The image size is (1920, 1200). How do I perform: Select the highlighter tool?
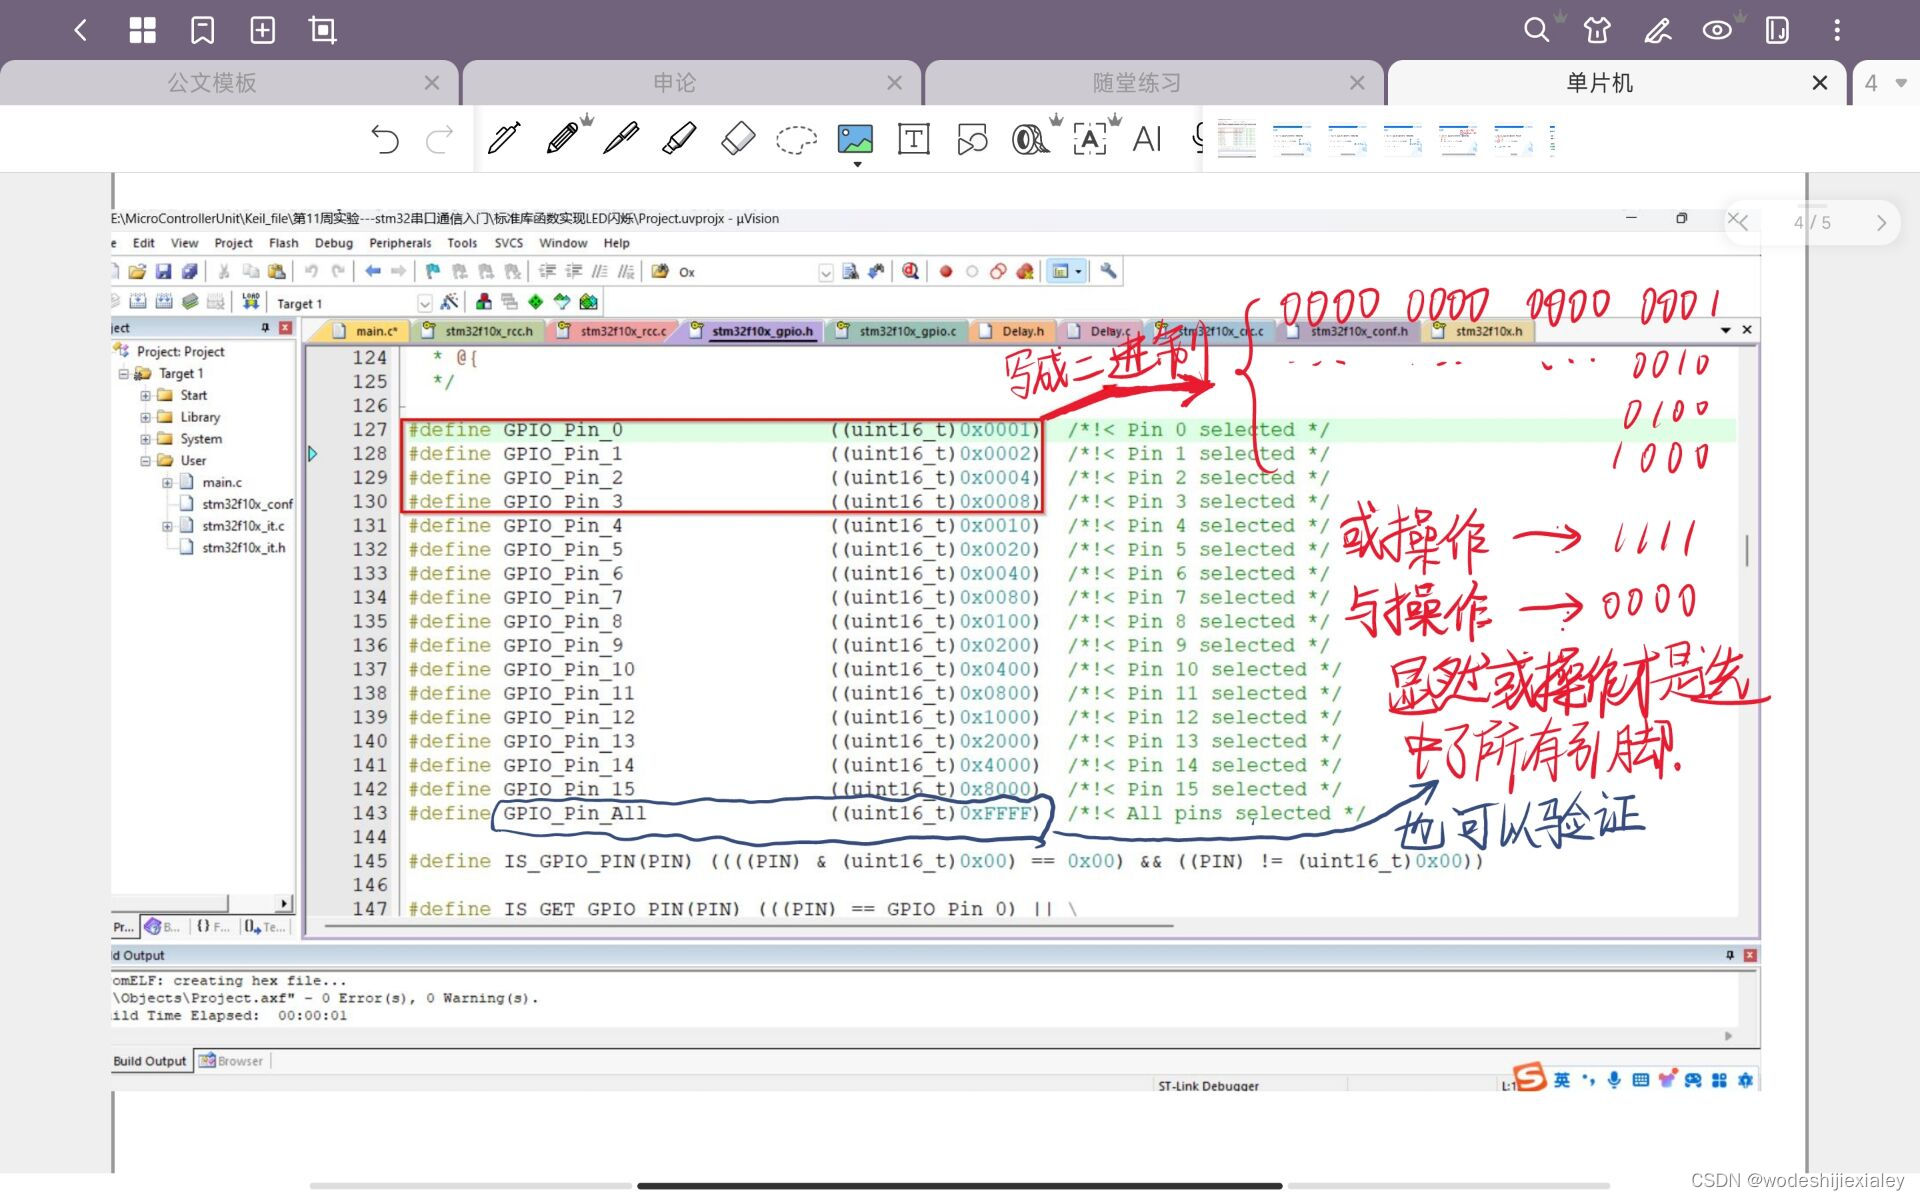[x=679, y=138]
